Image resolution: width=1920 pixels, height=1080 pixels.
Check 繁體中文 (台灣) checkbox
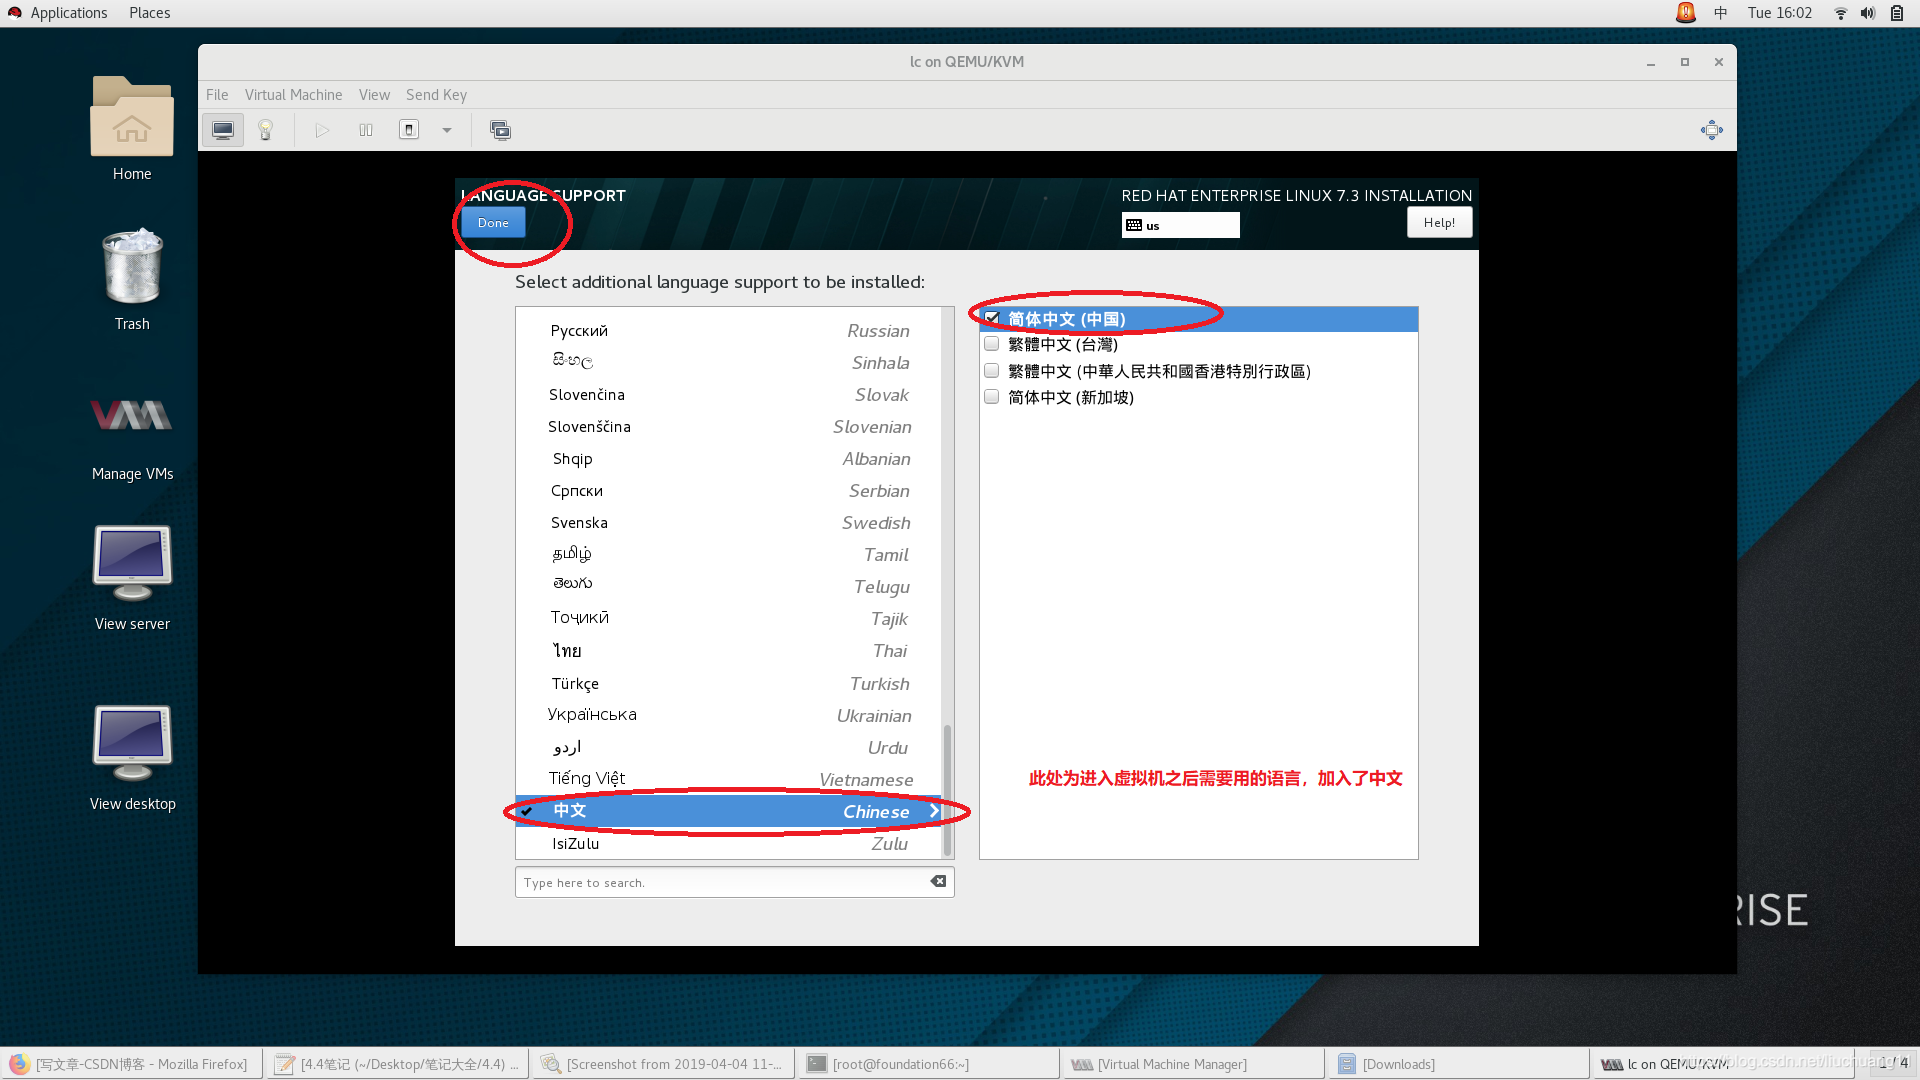tap(992, 344)
